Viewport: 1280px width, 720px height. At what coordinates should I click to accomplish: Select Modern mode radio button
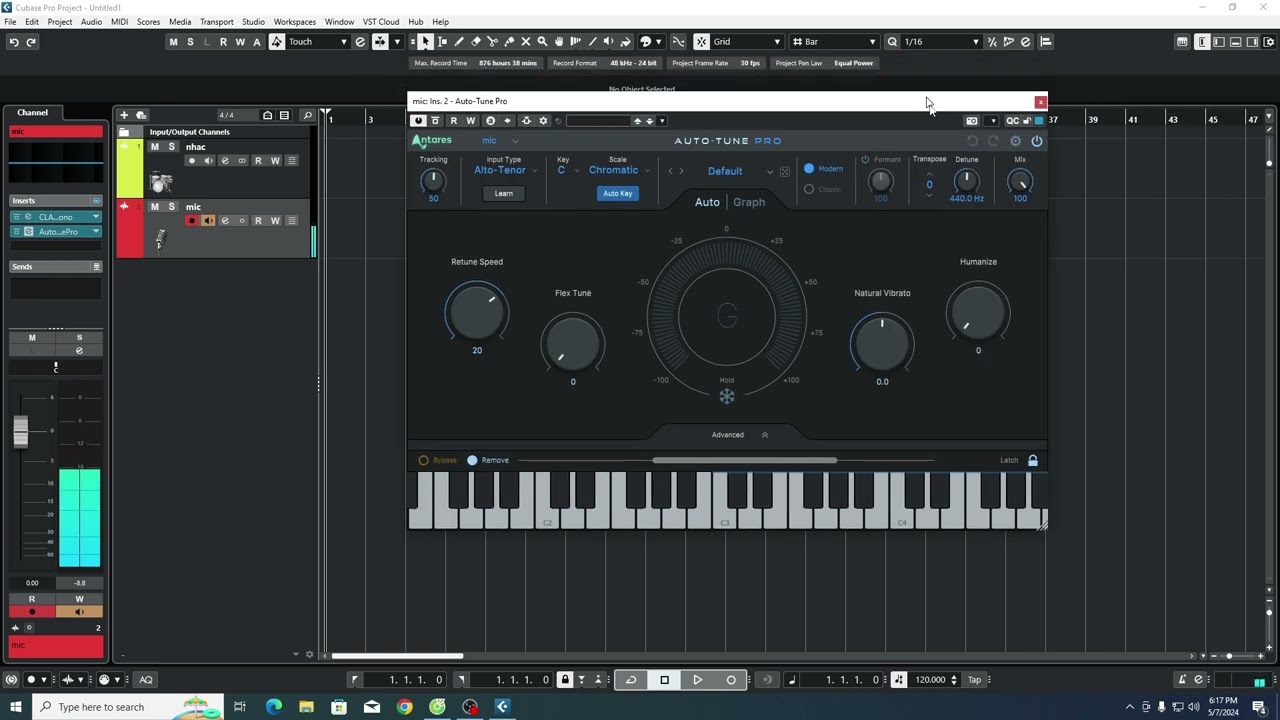tap(809, 169)
